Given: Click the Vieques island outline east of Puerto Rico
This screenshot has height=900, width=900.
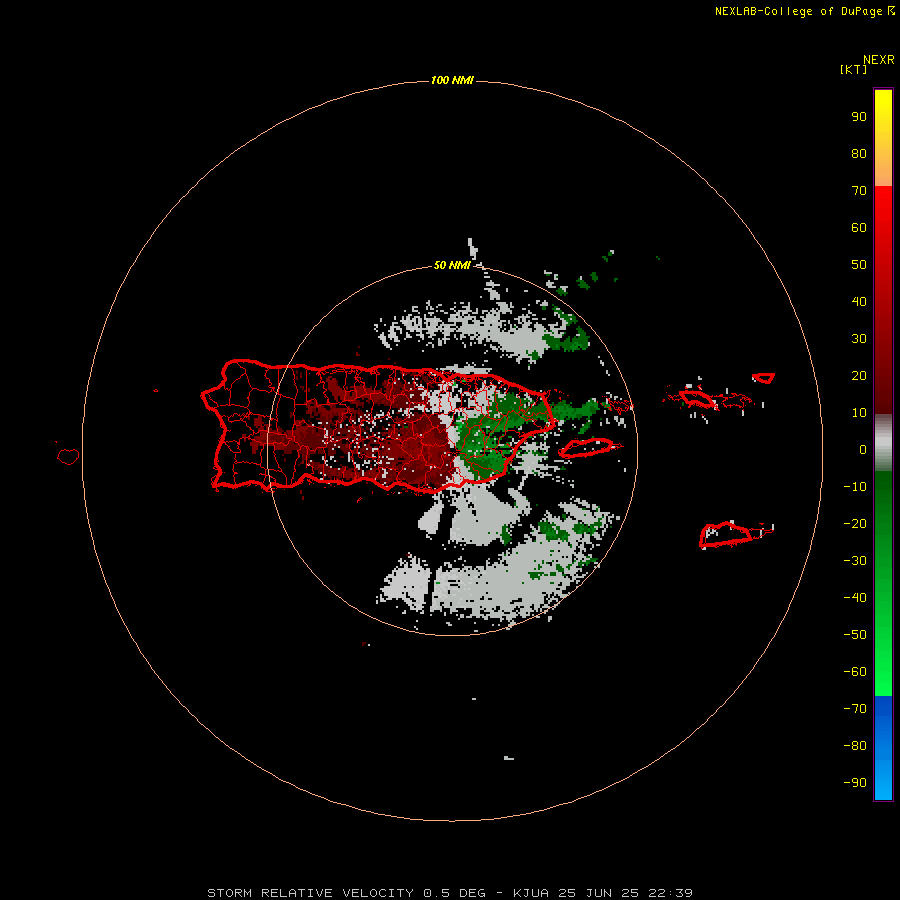Looking at the screenshot, I should point(587,448).
